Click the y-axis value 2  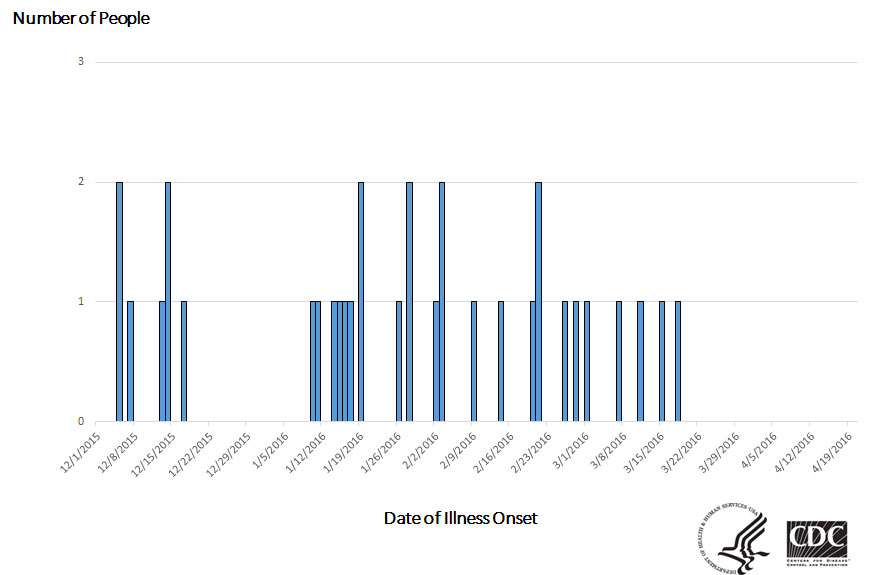coord(81,181)
